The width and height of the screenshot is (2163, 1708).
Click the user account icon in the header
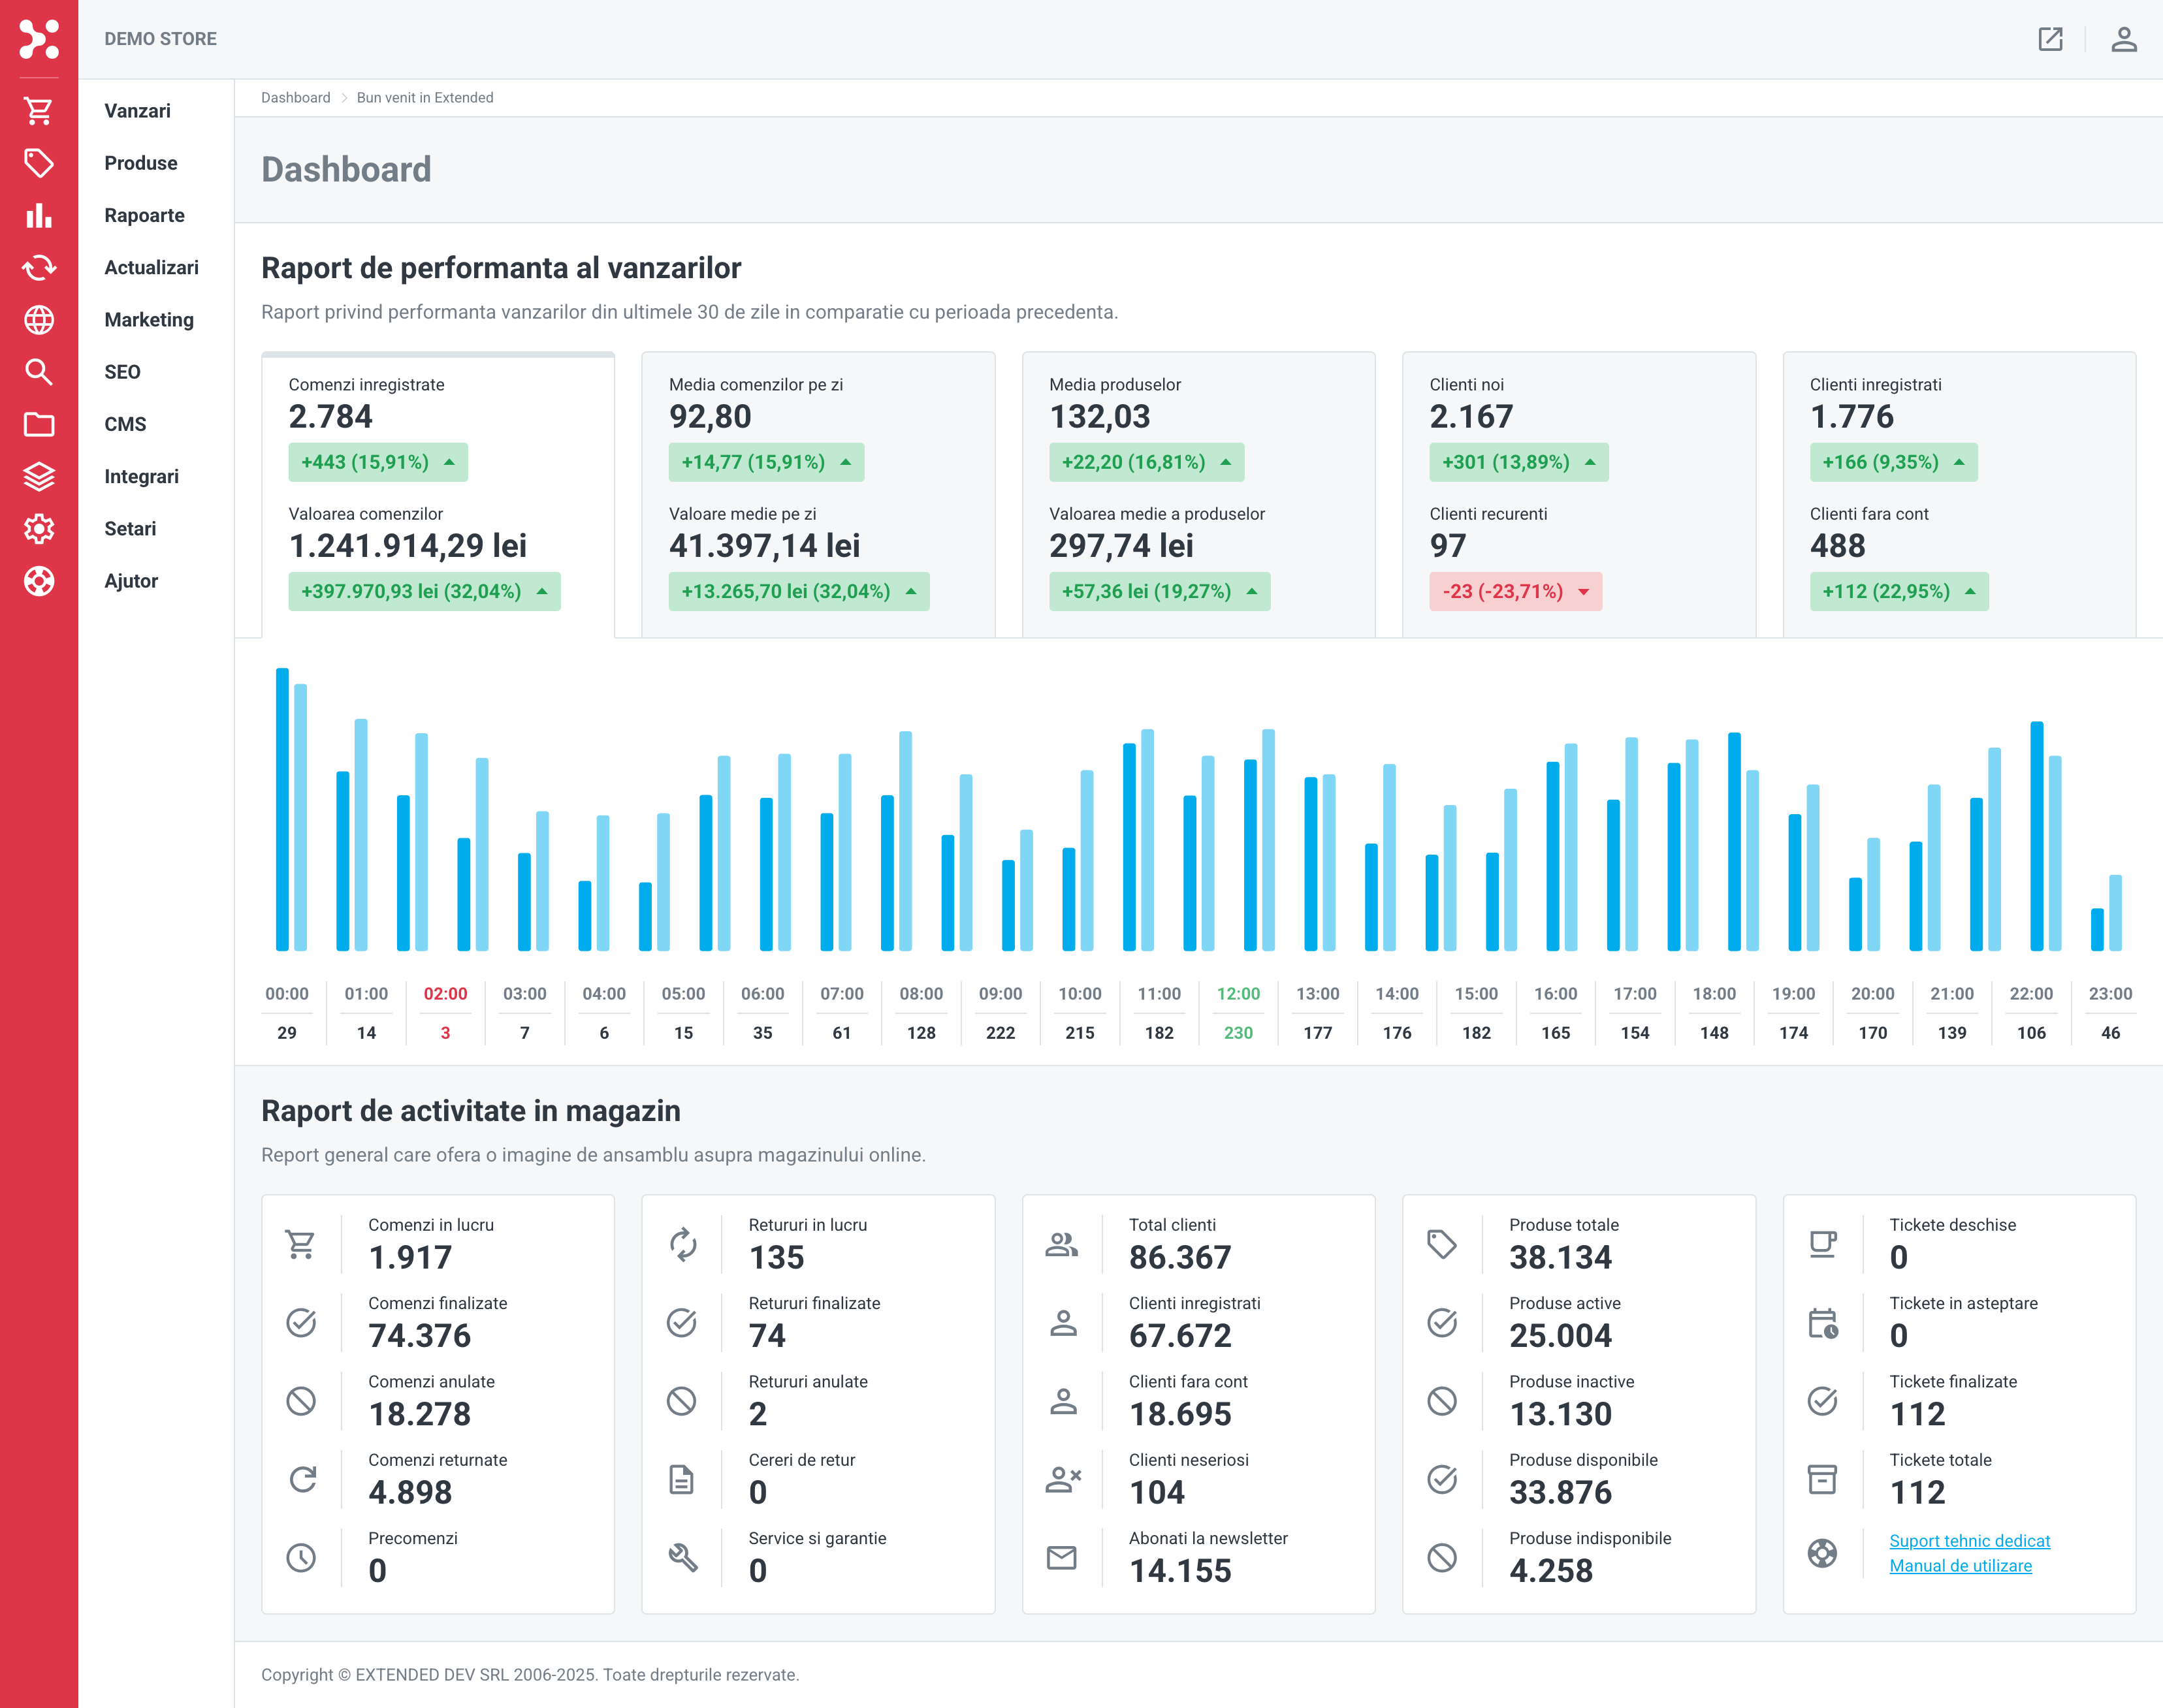(x=2124, y=39)
